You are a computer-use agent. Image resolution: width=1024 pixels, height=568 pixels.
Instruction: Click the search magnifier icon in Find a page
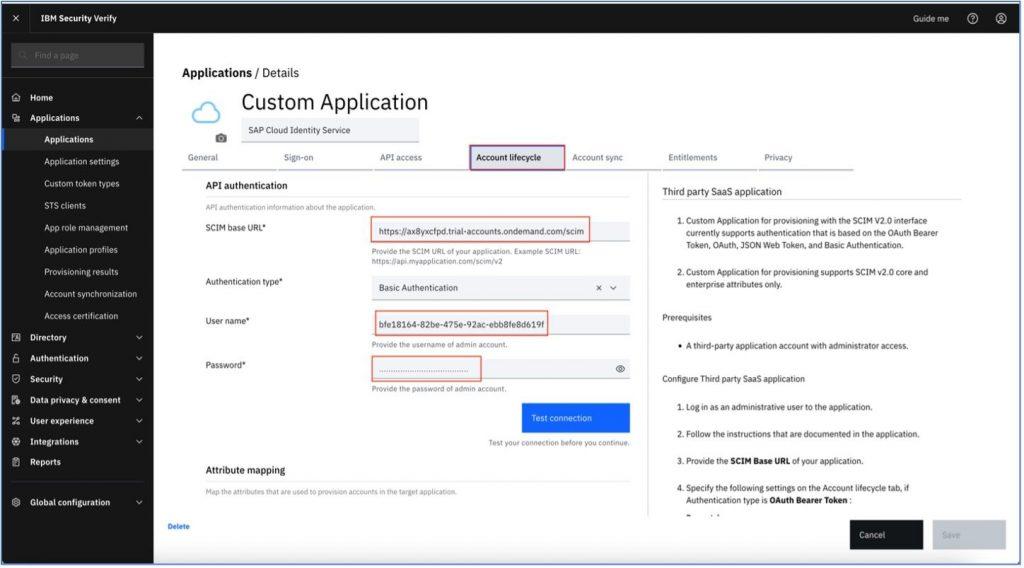tap(24, 55)
